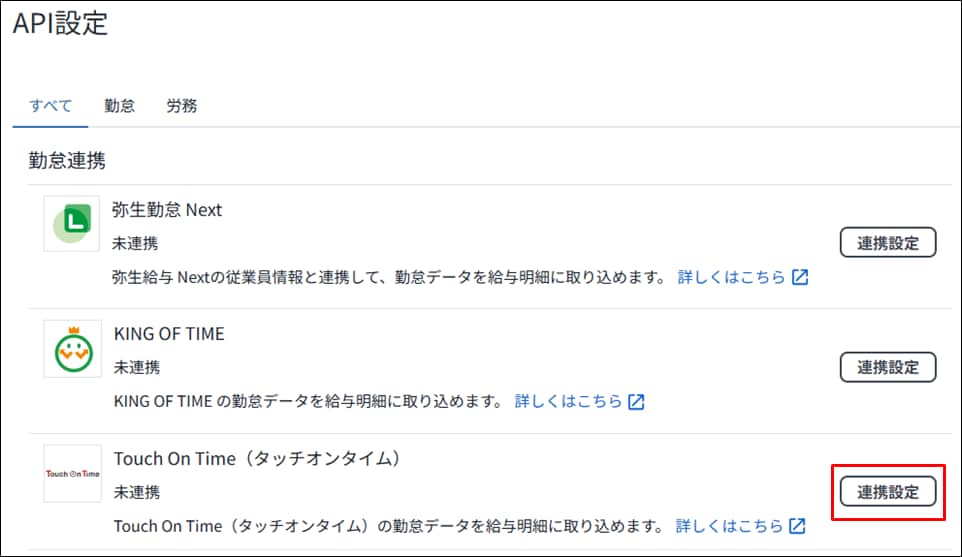This screenshot has width=962, height=557.
Task: Click the API設定 page heading
Action: [60, 25]
